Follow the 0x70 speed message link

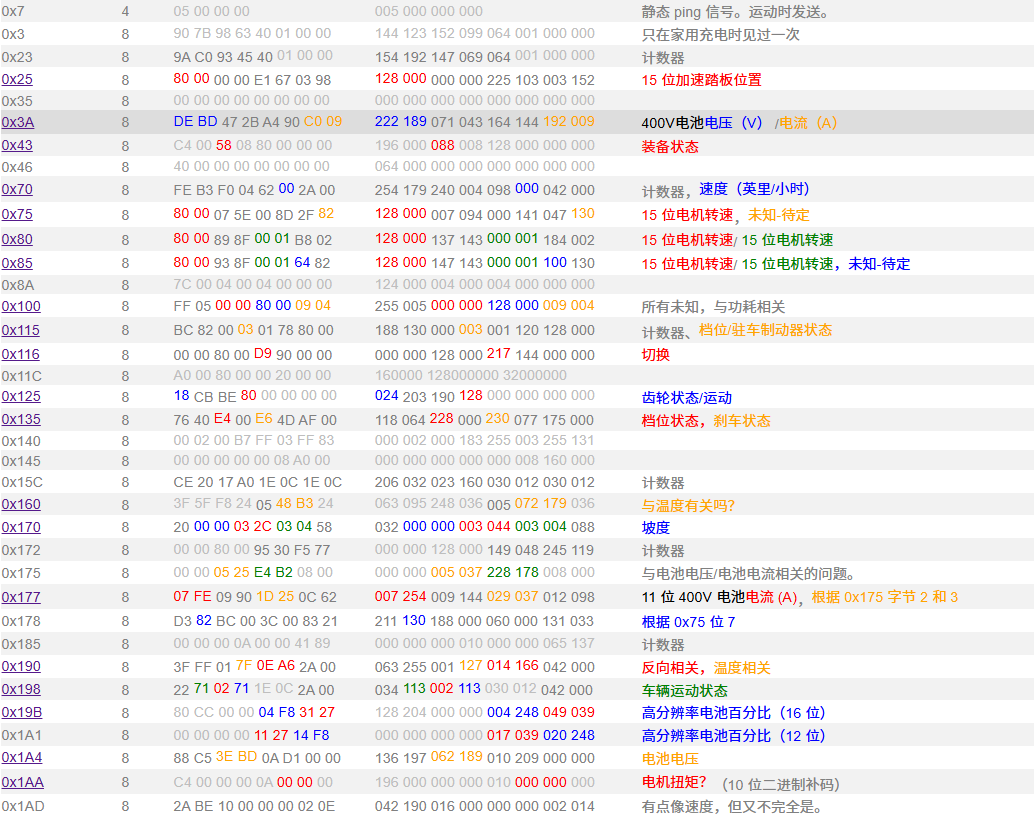[17, 189]
